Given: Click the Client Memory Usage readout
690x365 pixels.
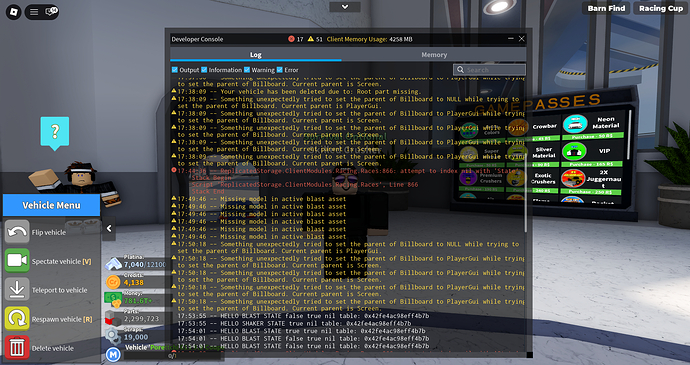Looking at the screenshot, I should click(370, 39).
